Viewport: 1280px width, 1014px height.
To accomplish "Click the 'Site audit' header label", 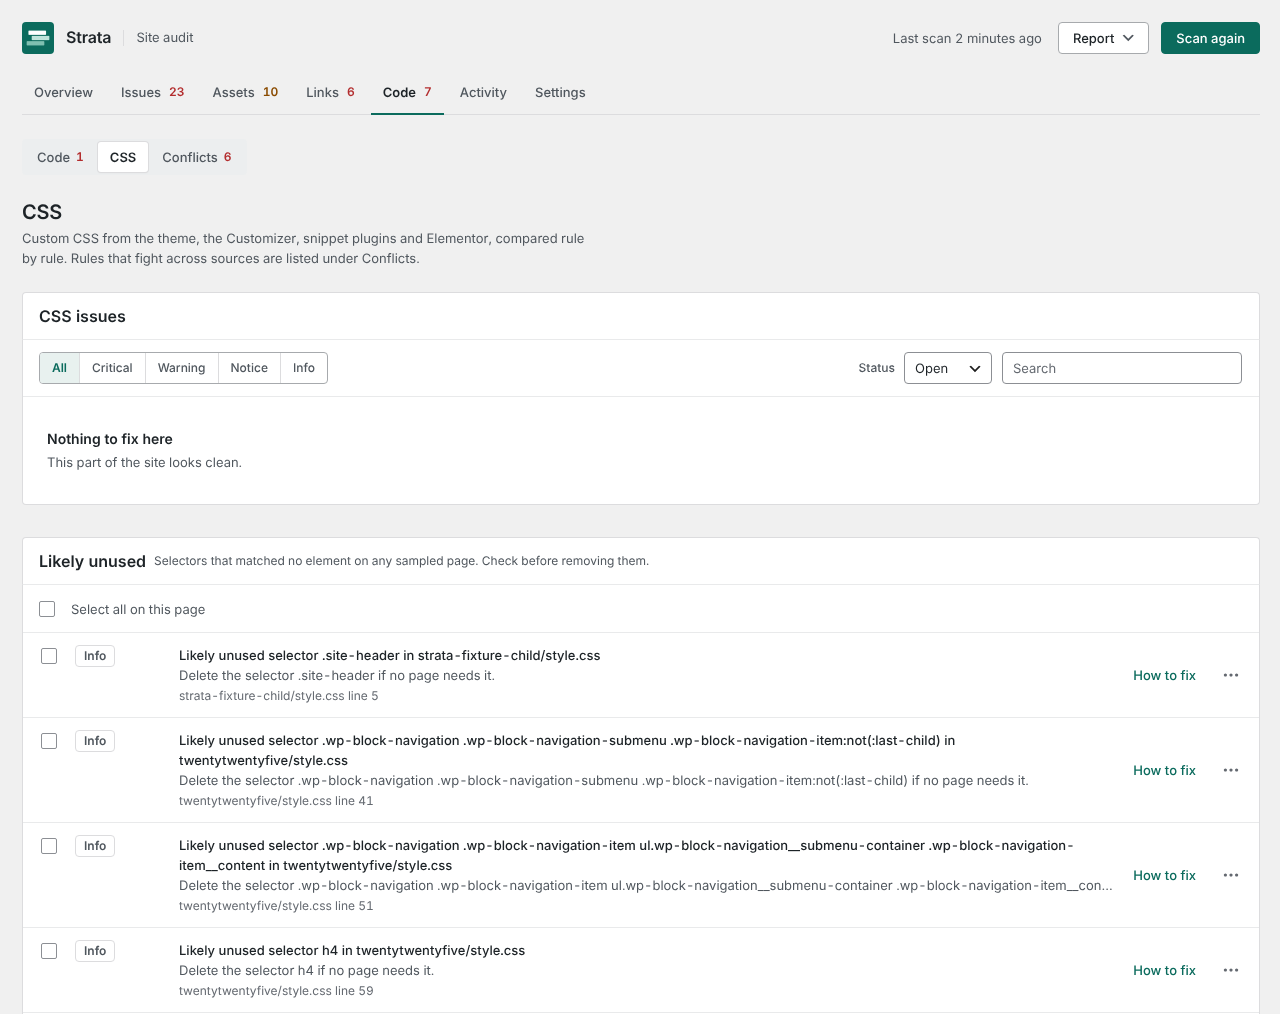I will [x=165, y=37].
